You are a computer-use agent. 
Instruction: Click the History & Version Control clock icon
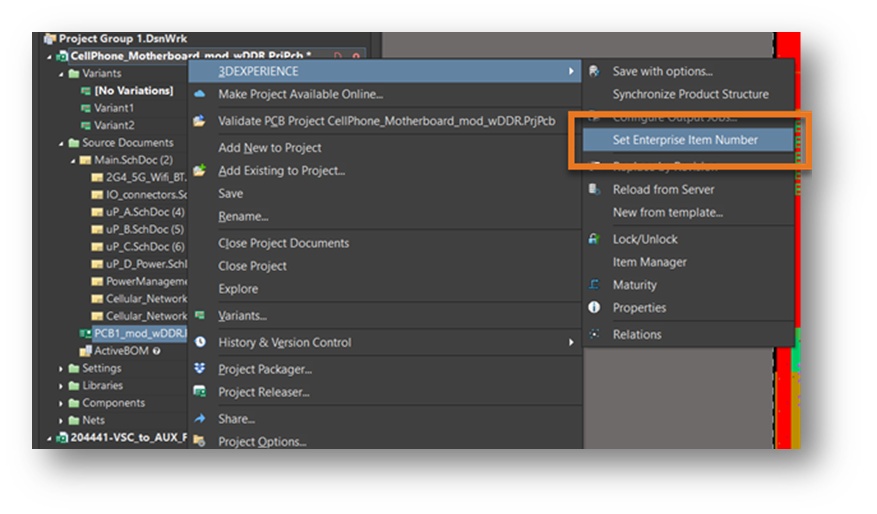click(x=199, y=342)
